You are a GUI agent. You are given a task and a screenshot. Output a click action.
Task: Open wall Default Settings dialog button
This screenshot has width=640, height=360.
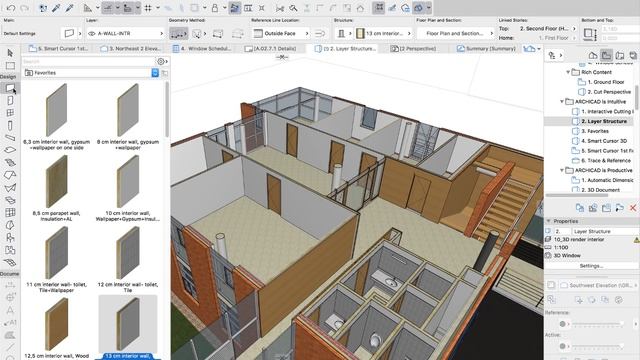click(x=69, y=33)
